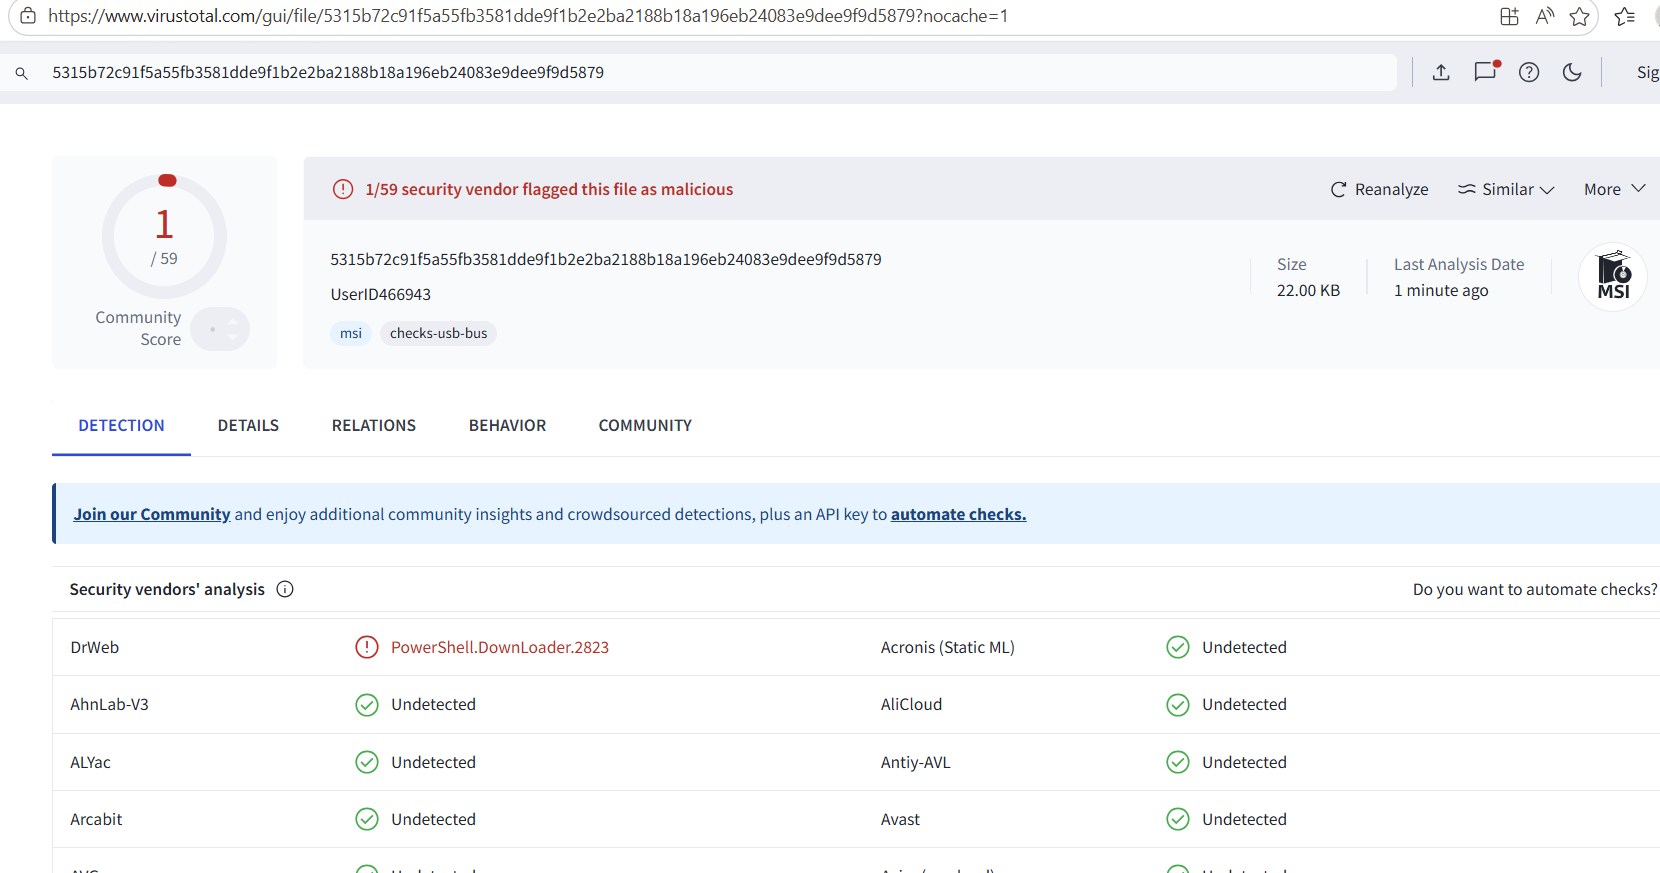Click the hash search input field

[700, 72]
